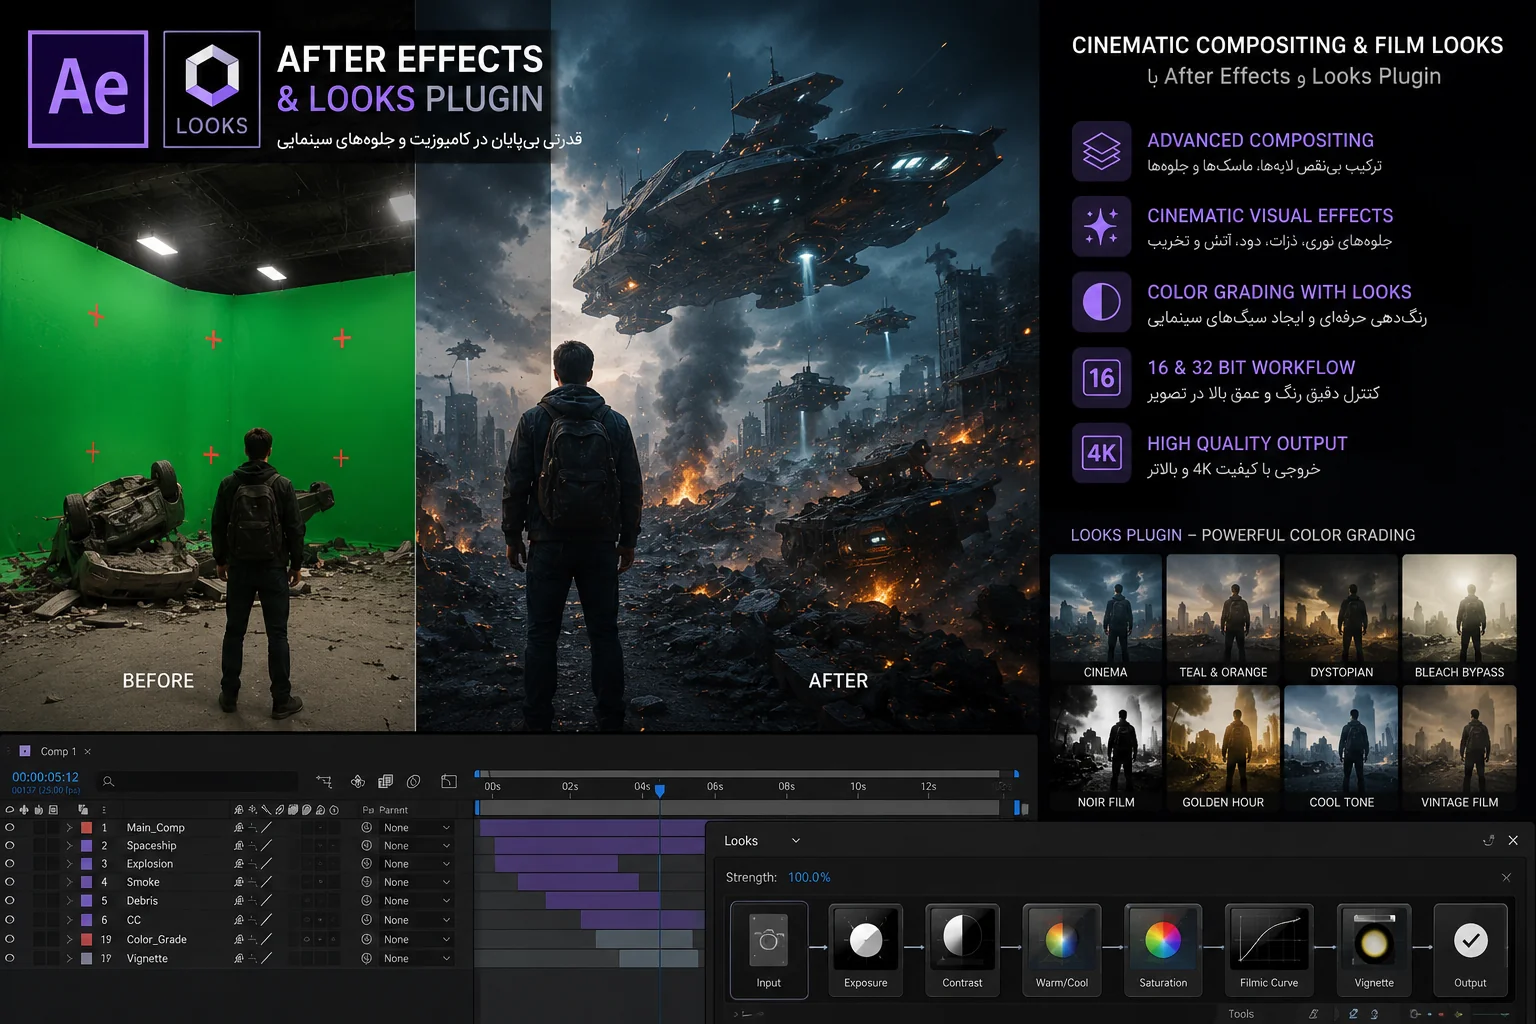This screenshot has width=1536, height=1024.
Task: Open the Parent dropdown of the Smoke layer
Action: 416,882
